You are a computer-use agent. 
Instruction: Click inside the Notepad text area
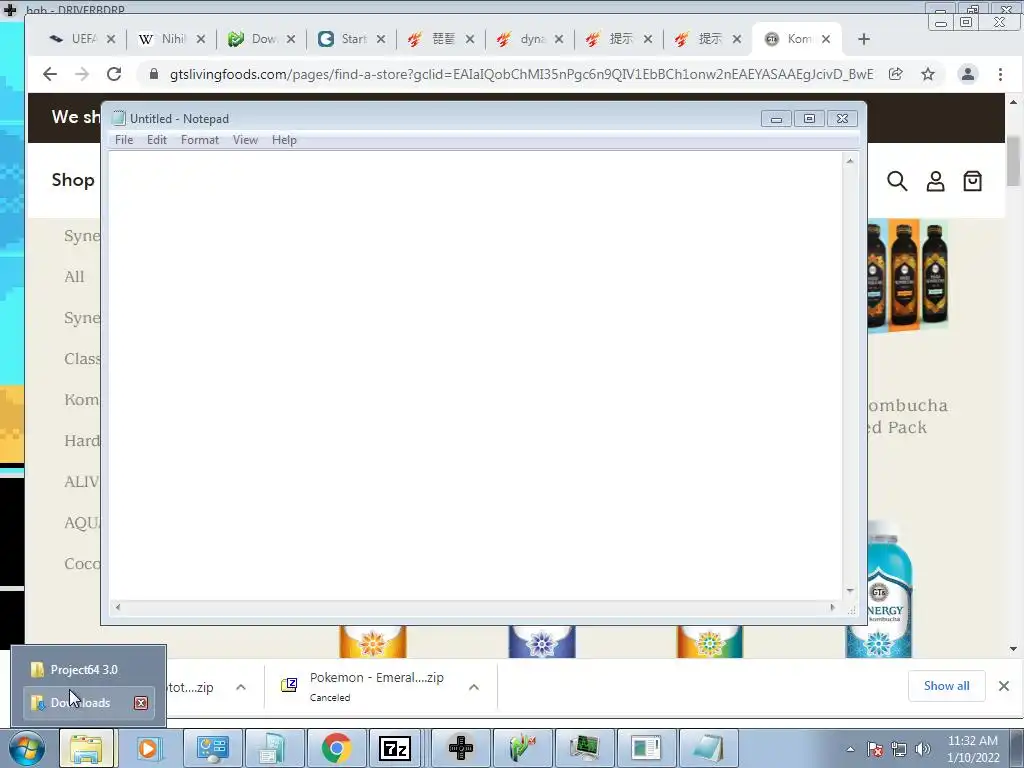[x=475, y=376]
